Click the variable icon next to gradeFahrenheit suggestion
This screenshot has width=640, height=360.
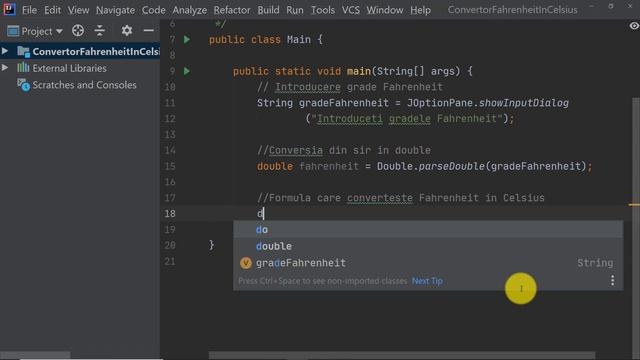coord(246,263)
